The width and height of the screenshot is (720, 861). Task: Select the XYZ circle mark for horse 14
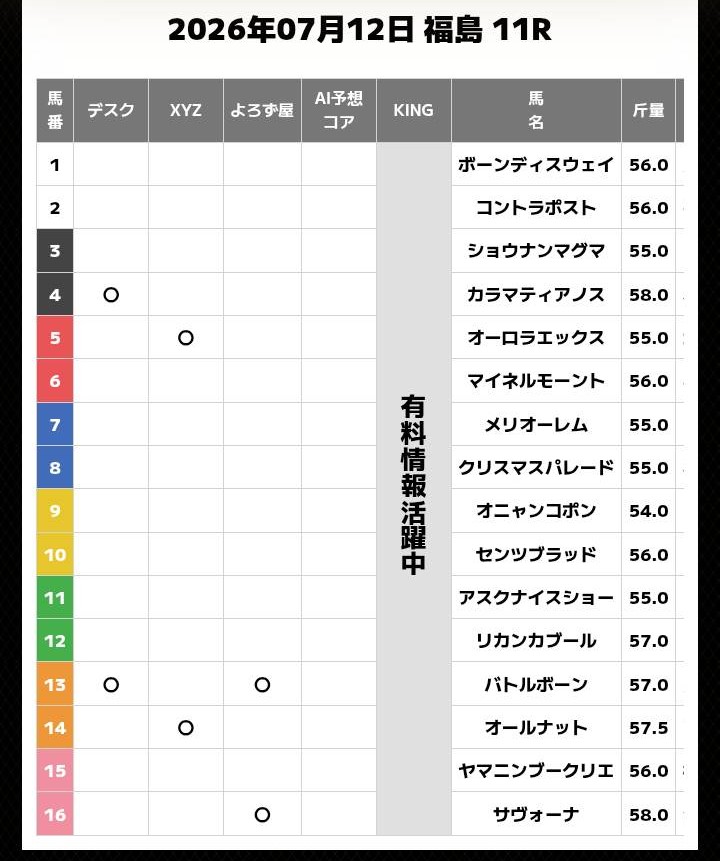click(x=186, y=728)
